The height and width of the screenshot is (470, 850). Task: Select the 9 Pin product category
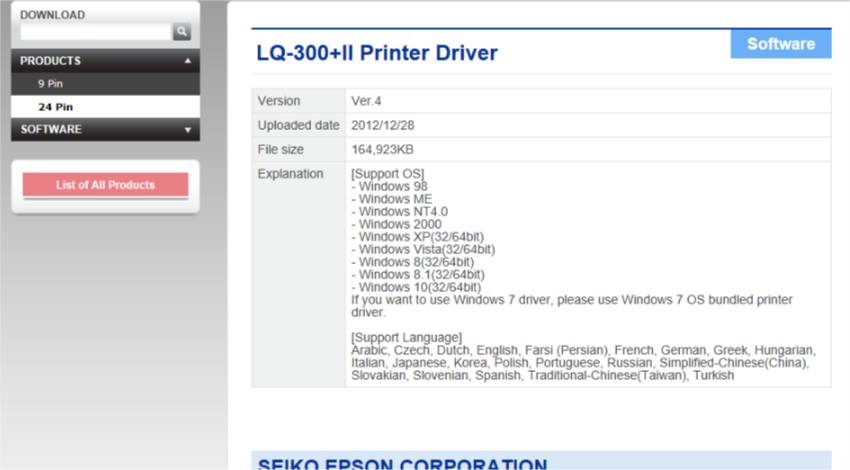106,84
